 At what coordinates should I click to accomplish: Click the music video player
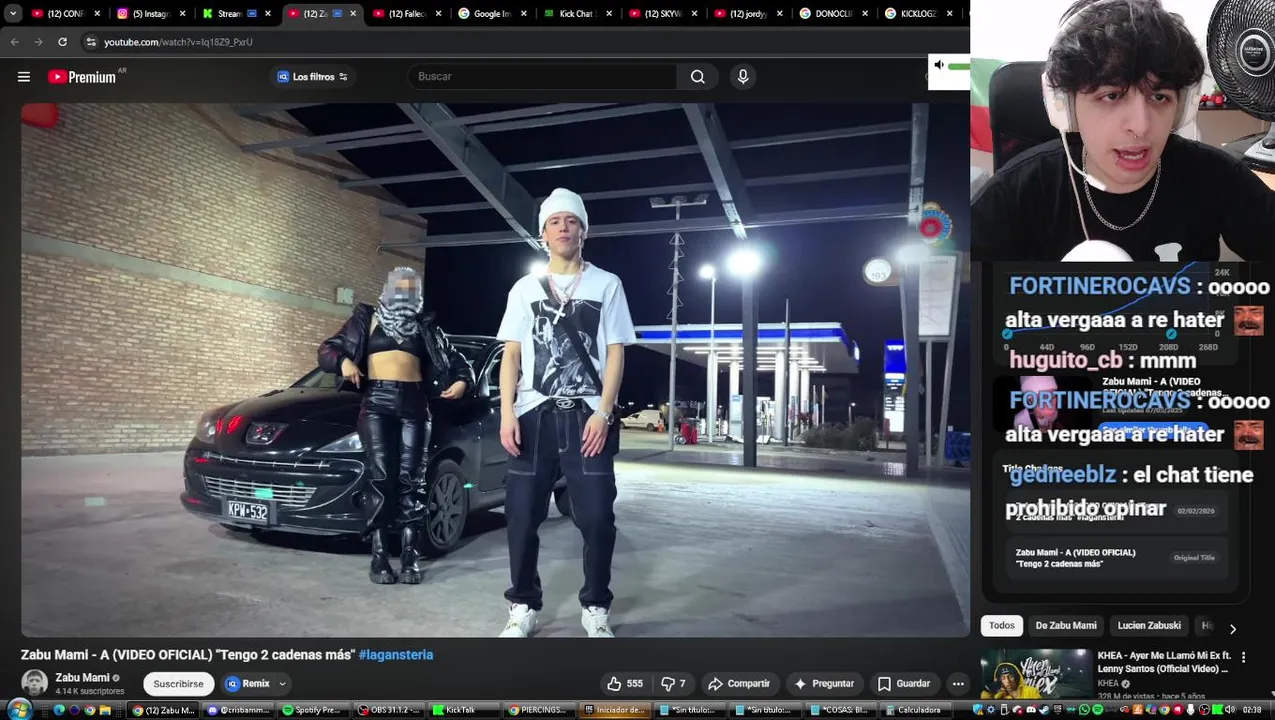(495, 370)
